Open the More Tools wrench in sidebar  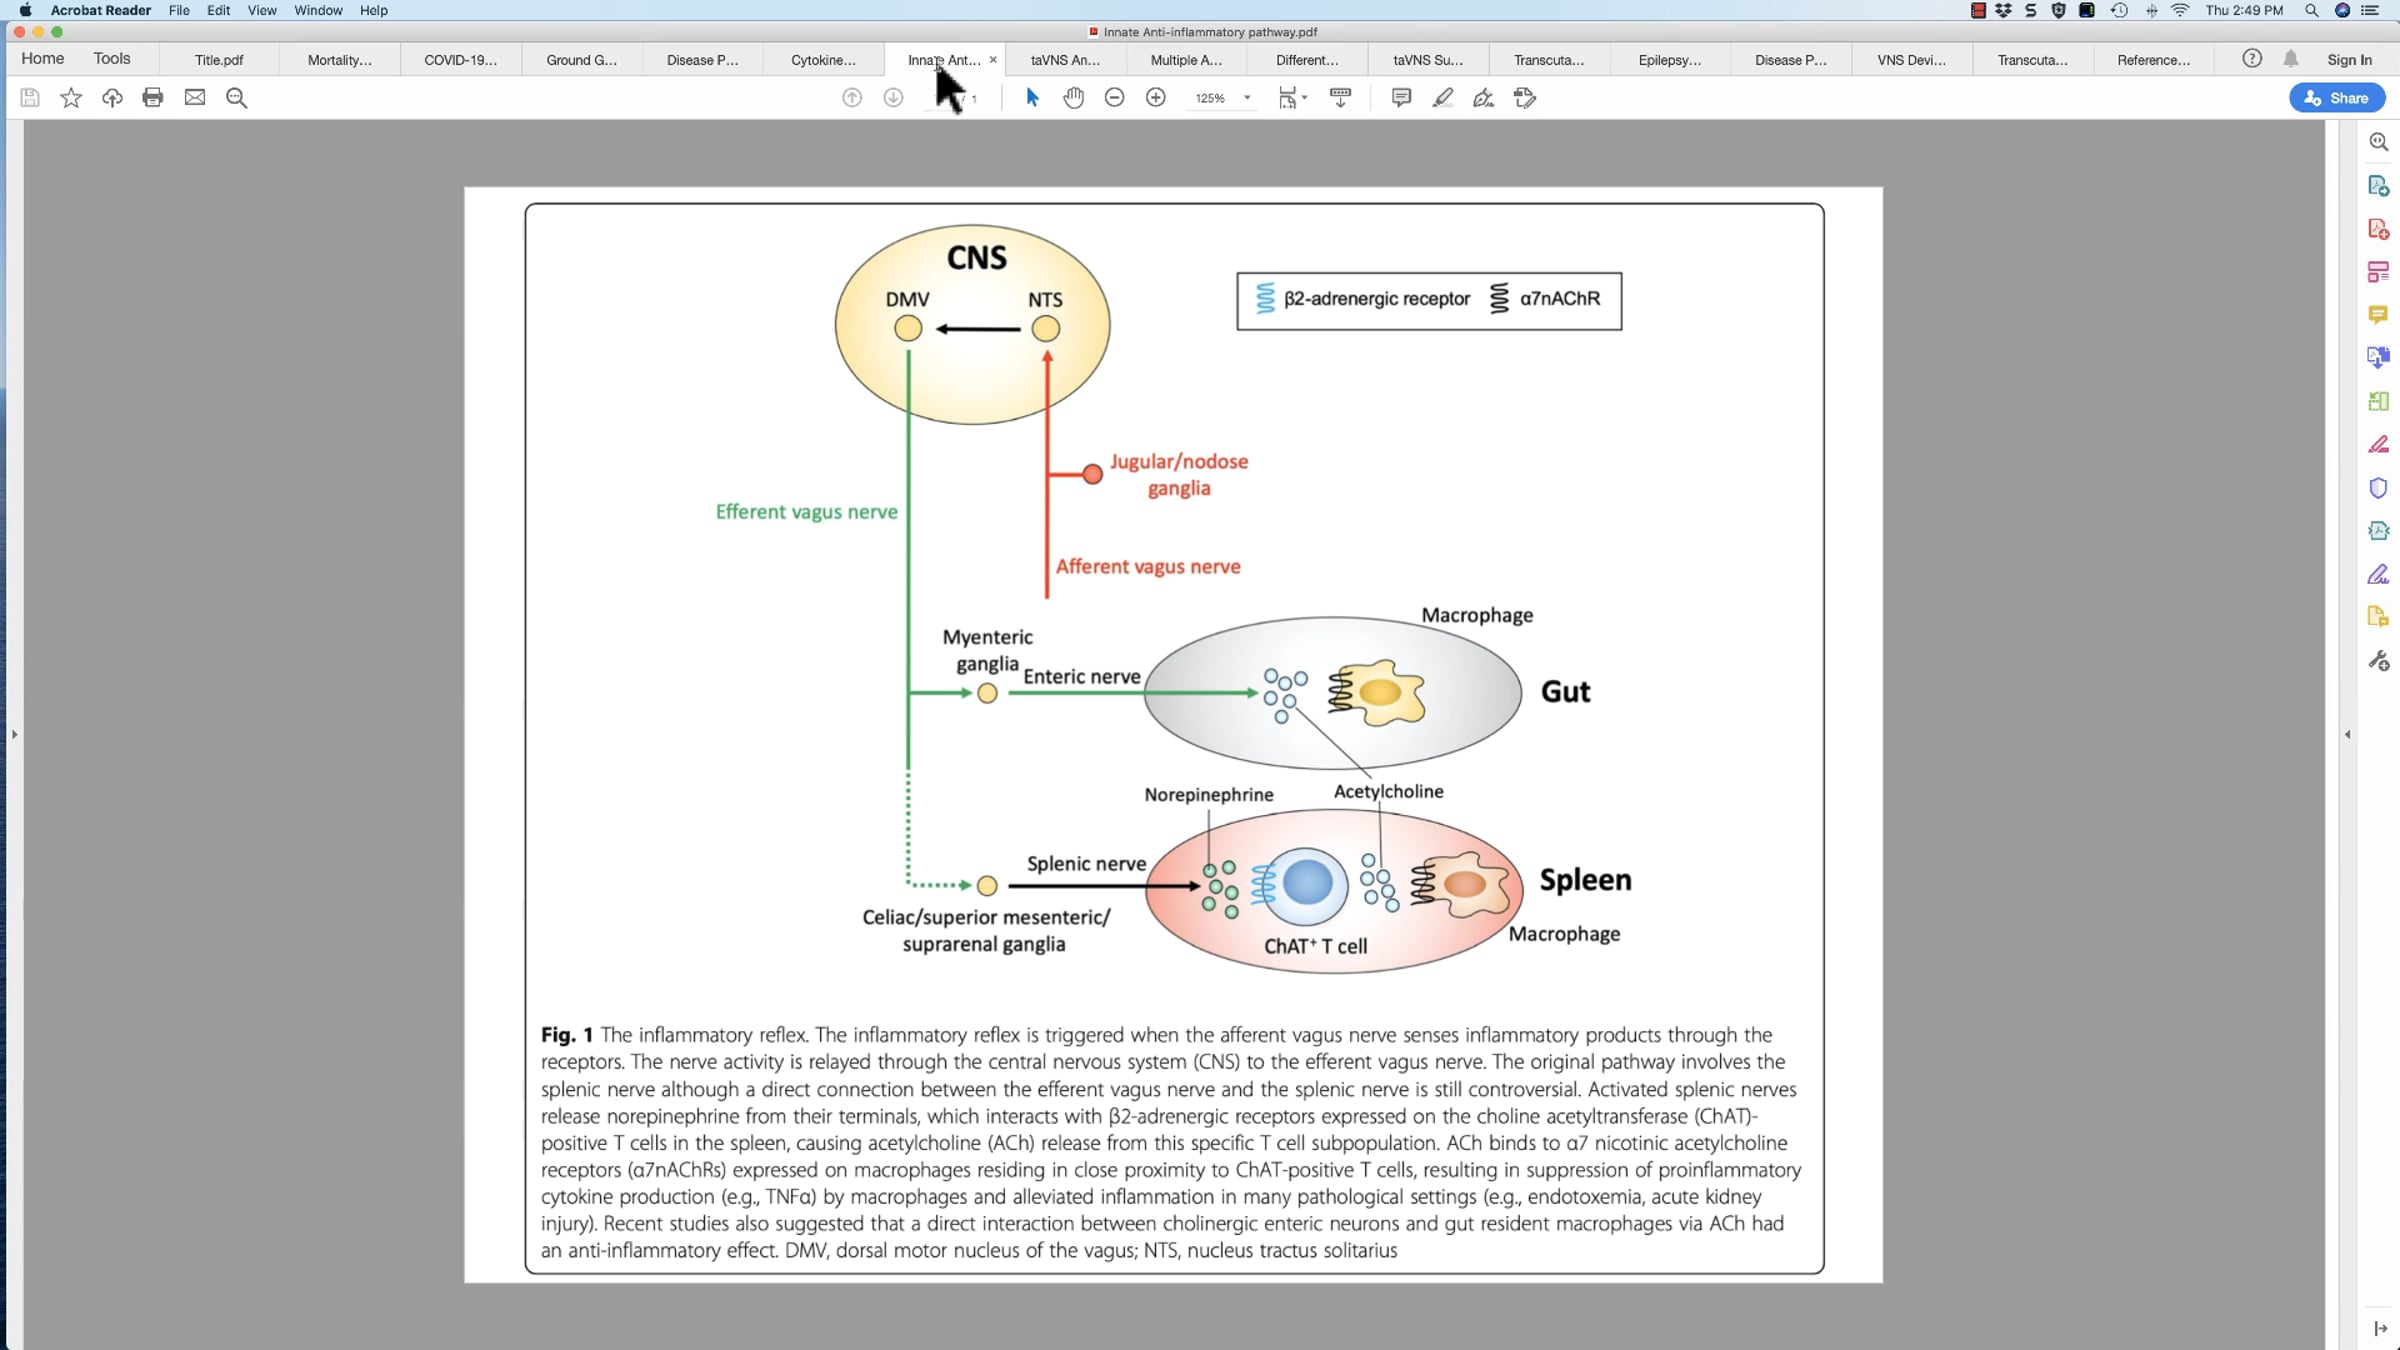click(2379, 661)
